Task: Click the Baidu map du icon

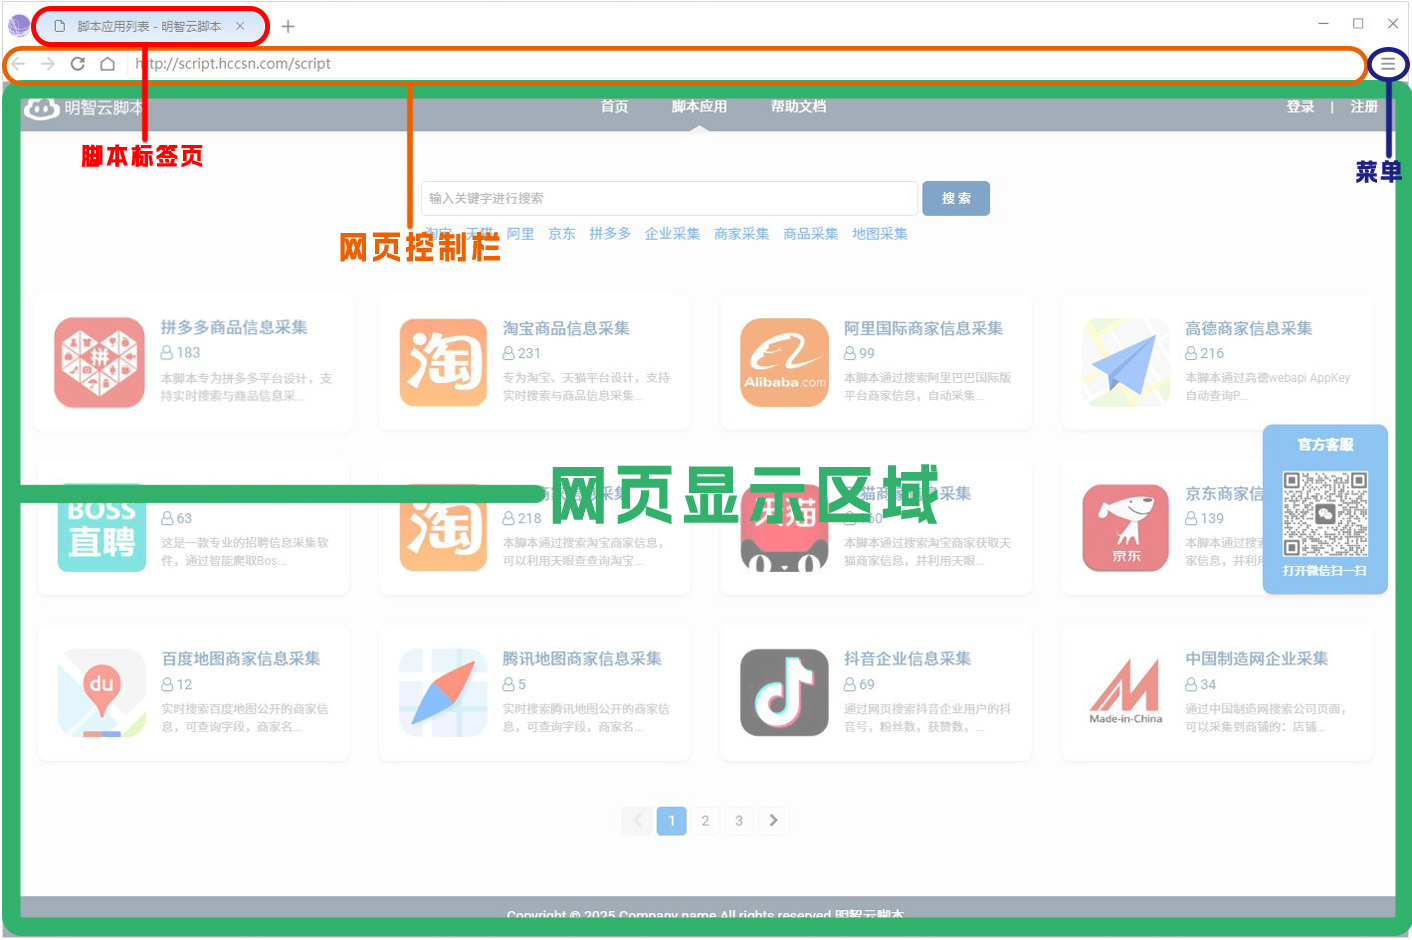Action: tap(102, 693)
